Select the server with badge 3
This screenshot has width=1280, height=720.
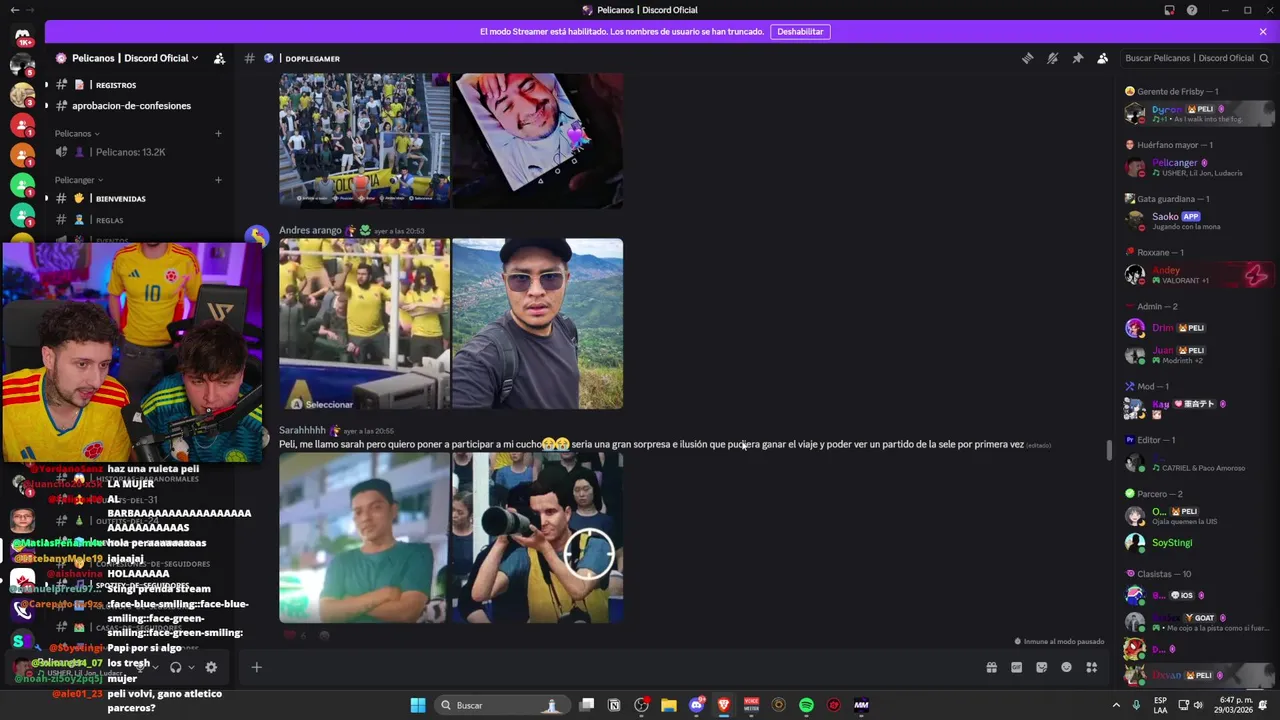(x=22, y=95)
